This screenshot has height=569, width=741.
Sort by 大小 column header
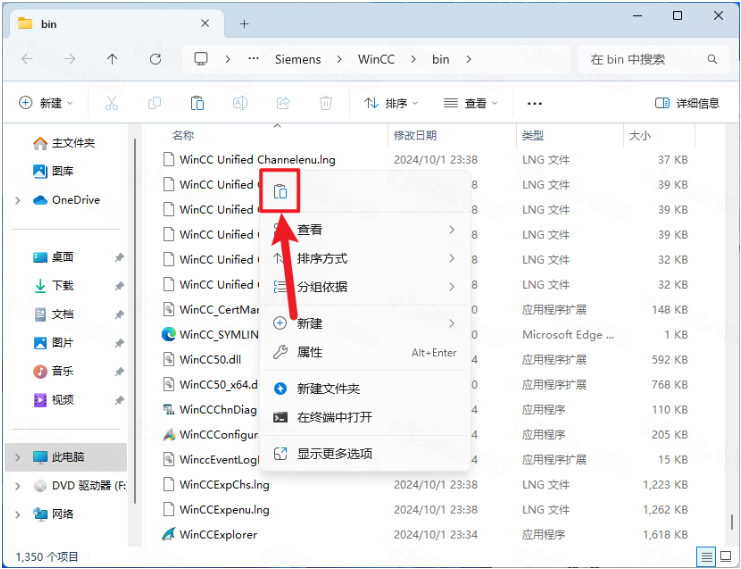(x=640, y=136)
